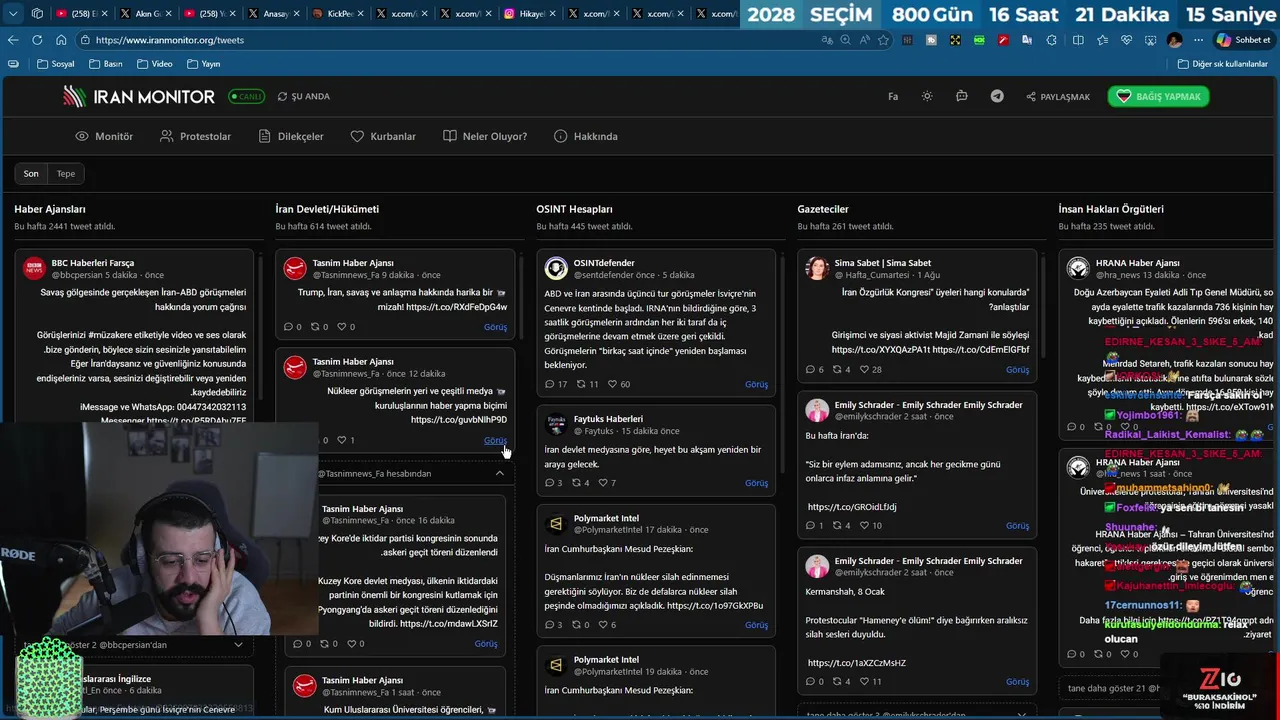The height and width of the screenshot is (720, 1280).
Task: Open browser three-dots settings menu
Action: [x=1197, y=40]
